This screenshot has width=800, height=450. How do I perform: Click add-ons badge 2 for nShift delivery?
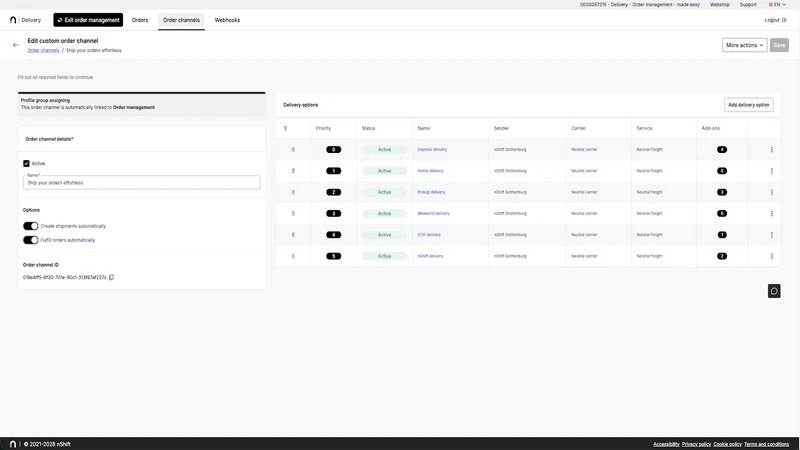pyautogui.click(x=721, y=256)
